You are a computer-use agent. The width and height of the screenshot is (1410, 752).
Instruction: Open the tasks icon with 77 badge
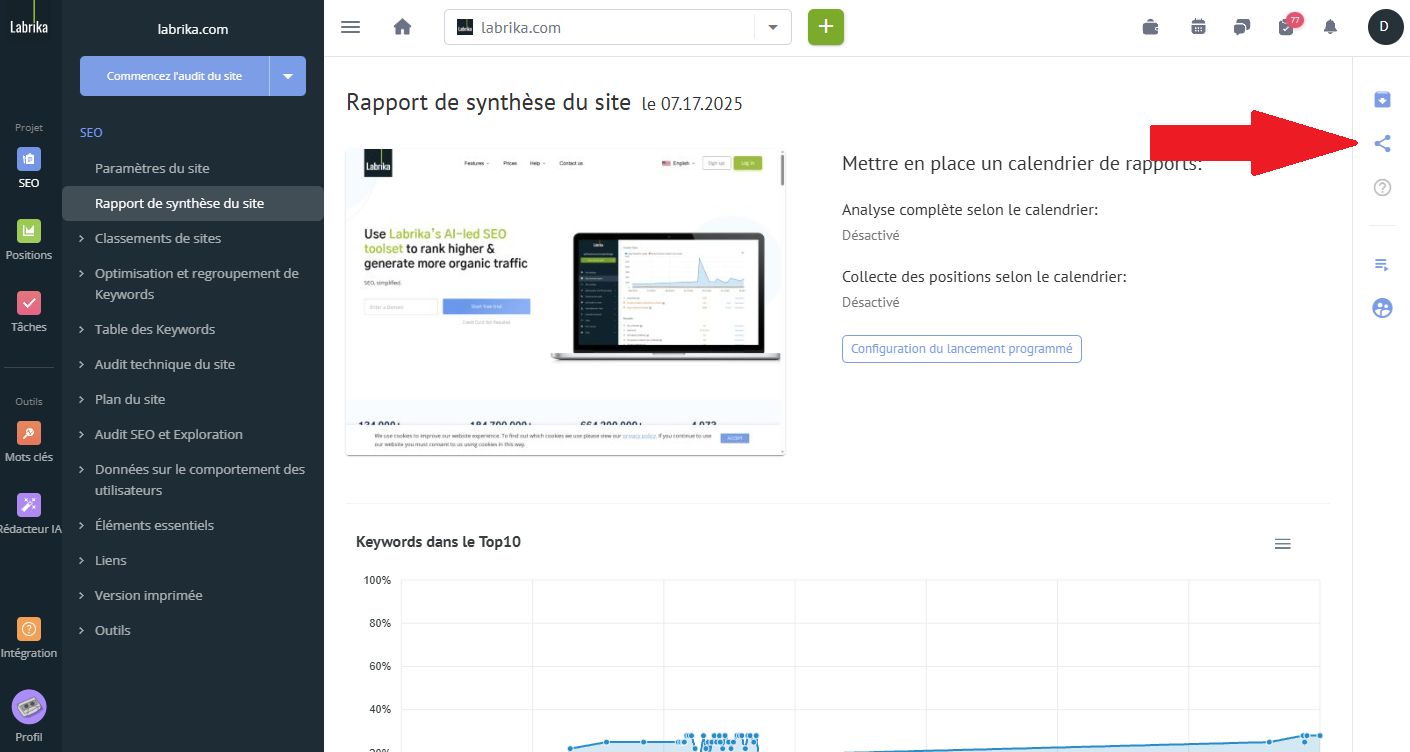pyautogui.click(x=1287, y=26)
